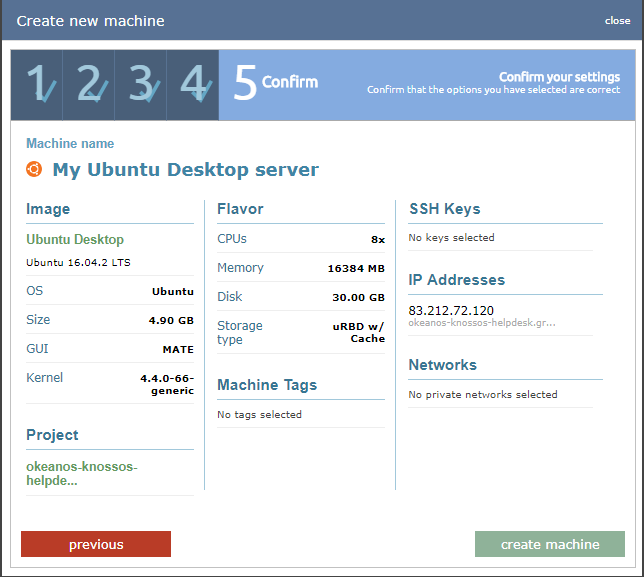The width and height of the screenshot is (644, 577).
Task: Click the Ubuntu Desktop image name
Action: point(75,240)
